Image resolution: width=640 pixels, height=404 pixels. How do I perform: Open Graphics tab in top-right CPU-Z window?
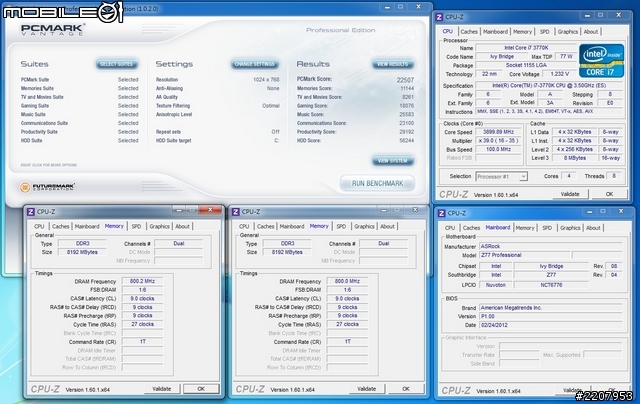[x=568, y=31]
